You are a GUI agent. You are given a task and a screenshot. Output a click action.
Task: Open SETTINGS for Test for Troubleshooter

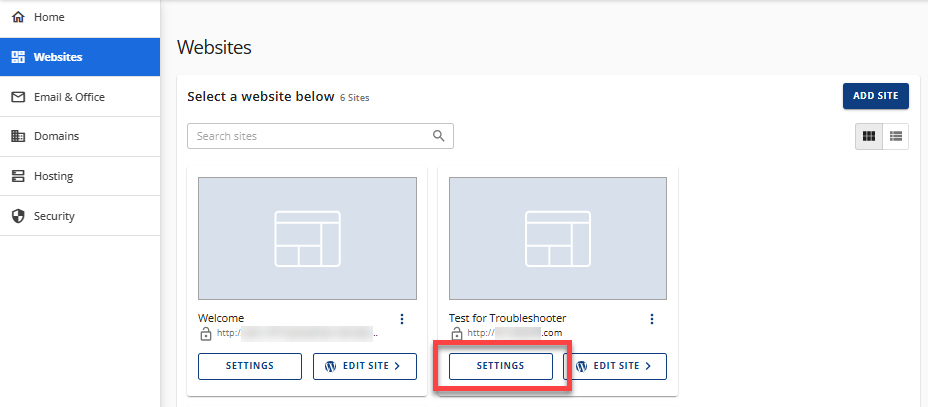(x=501, y=366)
